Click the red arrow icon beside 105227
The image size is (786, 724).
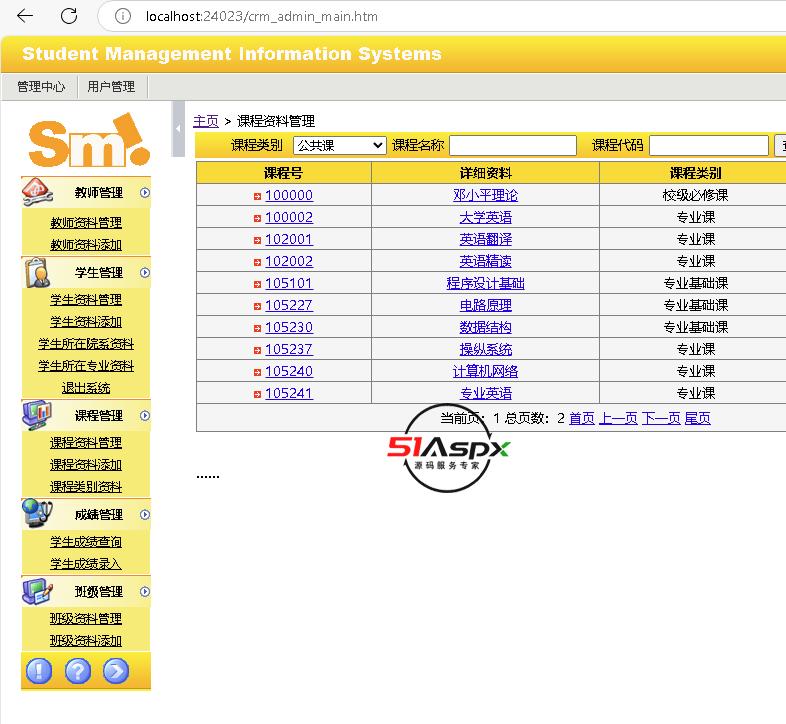tap(257, 306)
